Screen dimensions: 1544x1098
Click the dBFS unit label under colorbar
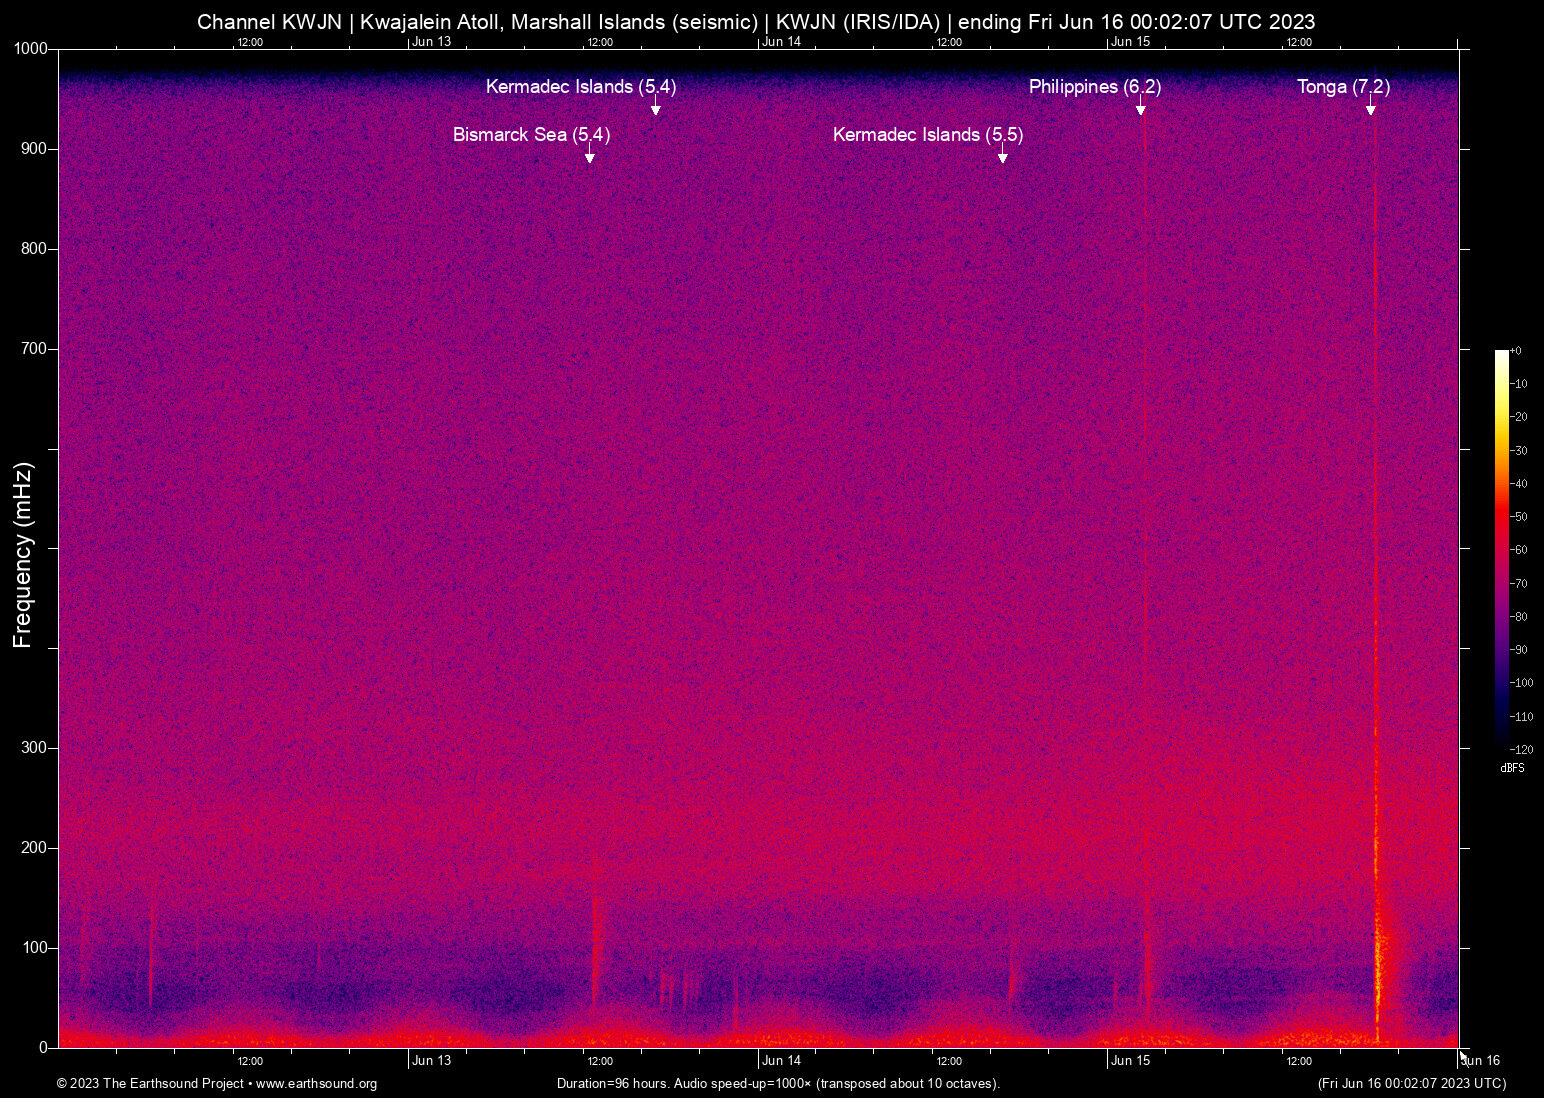tap(1512, 768)
